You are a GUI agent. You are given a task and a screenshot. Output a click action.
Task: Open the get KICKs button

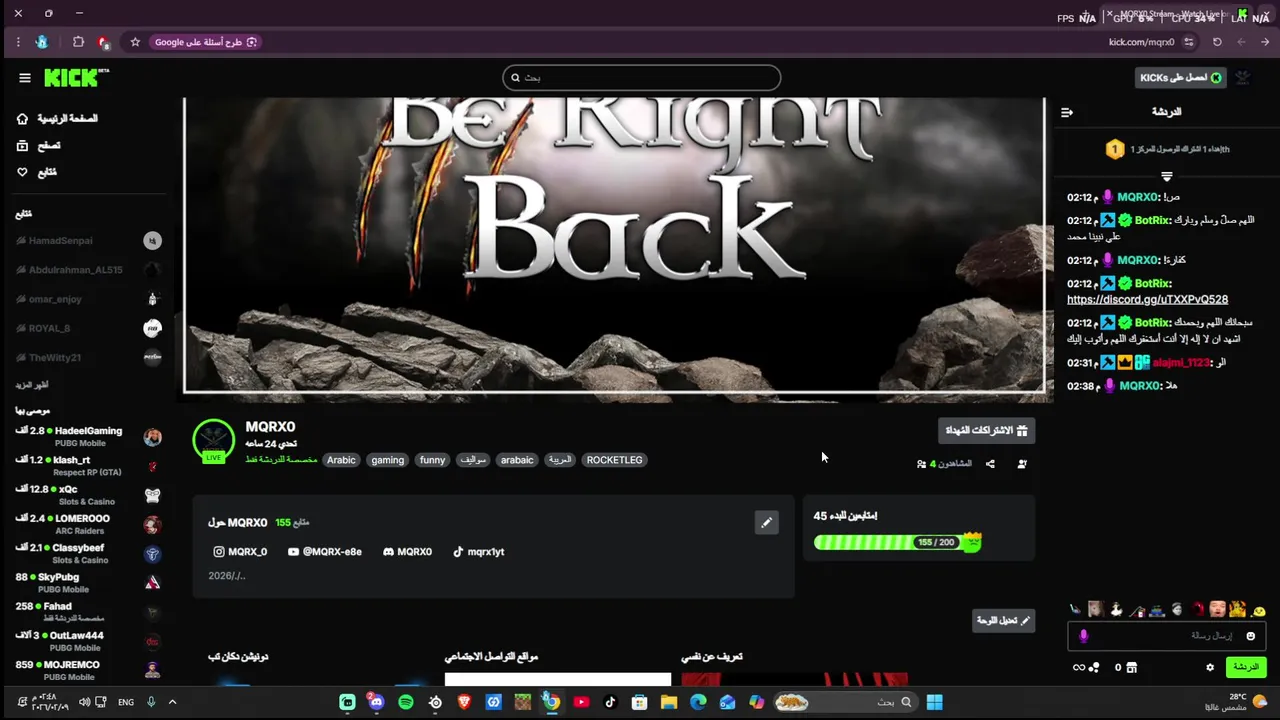coord(1181,78)
